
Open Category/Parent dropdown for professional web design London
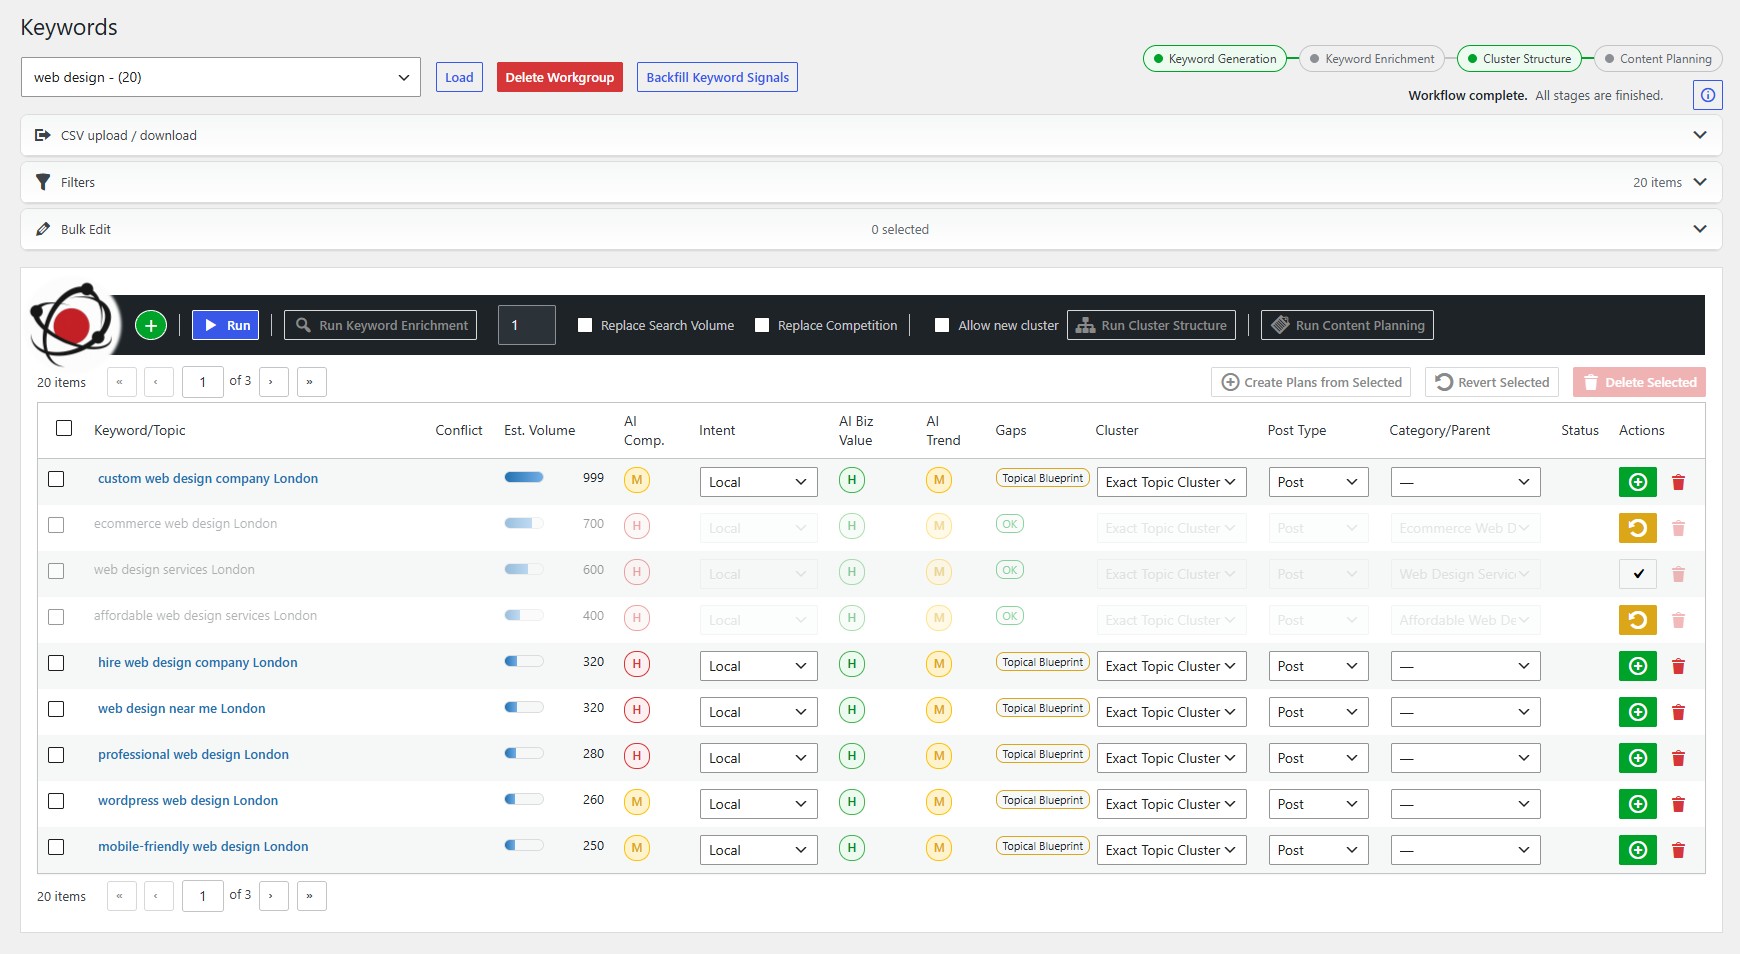tap(1465, 758)
